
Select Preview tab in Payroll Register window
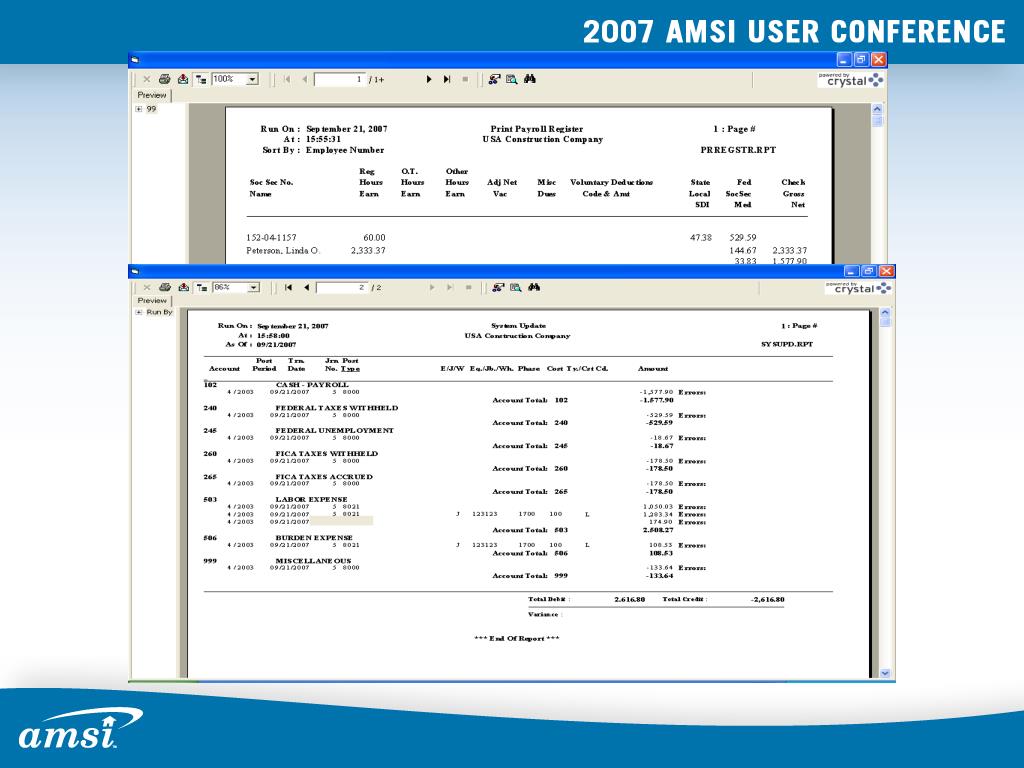pos(152,95)
